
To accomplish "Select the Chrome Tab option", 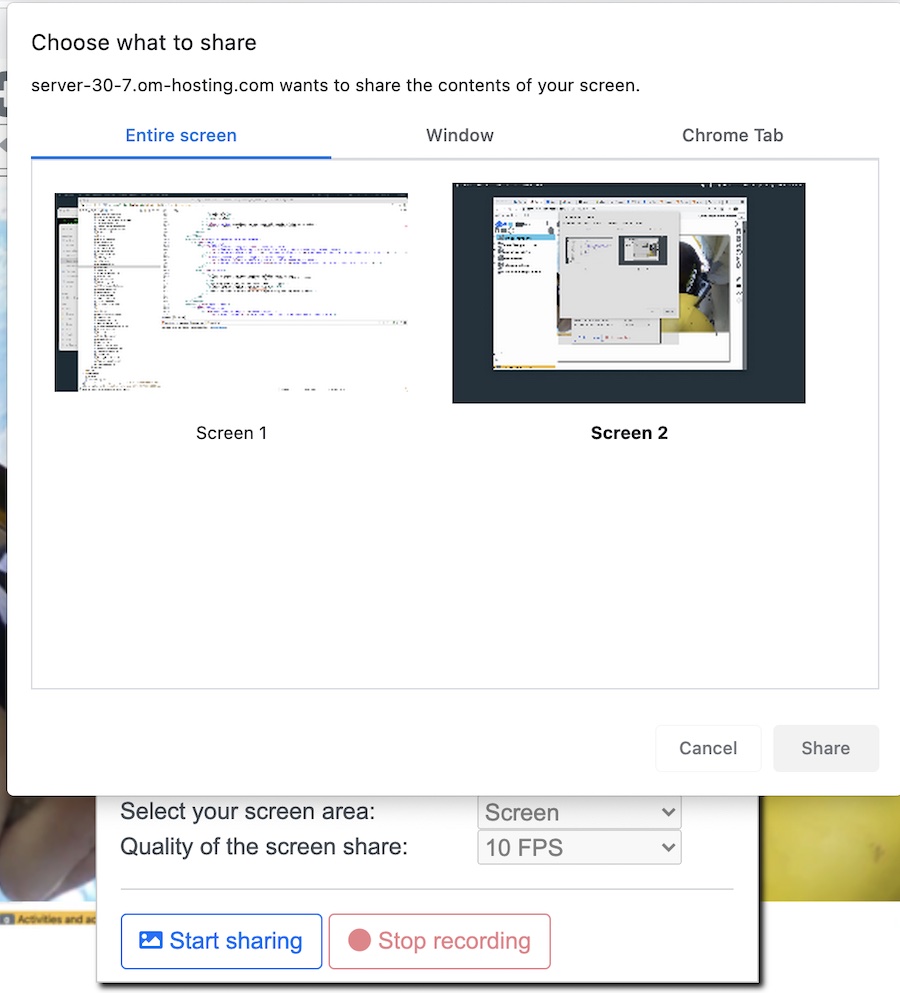I will tap(732, 135).
